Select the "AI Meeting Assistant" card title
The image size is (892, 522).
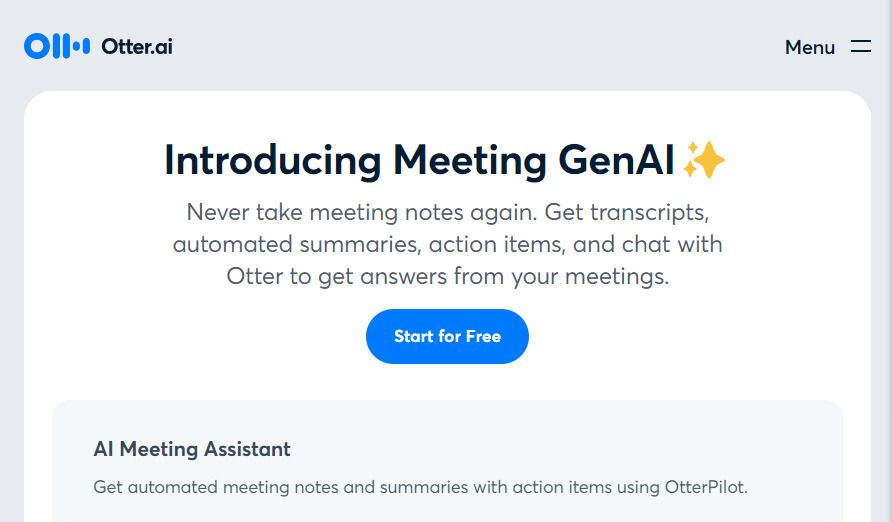tap(192, 449)
